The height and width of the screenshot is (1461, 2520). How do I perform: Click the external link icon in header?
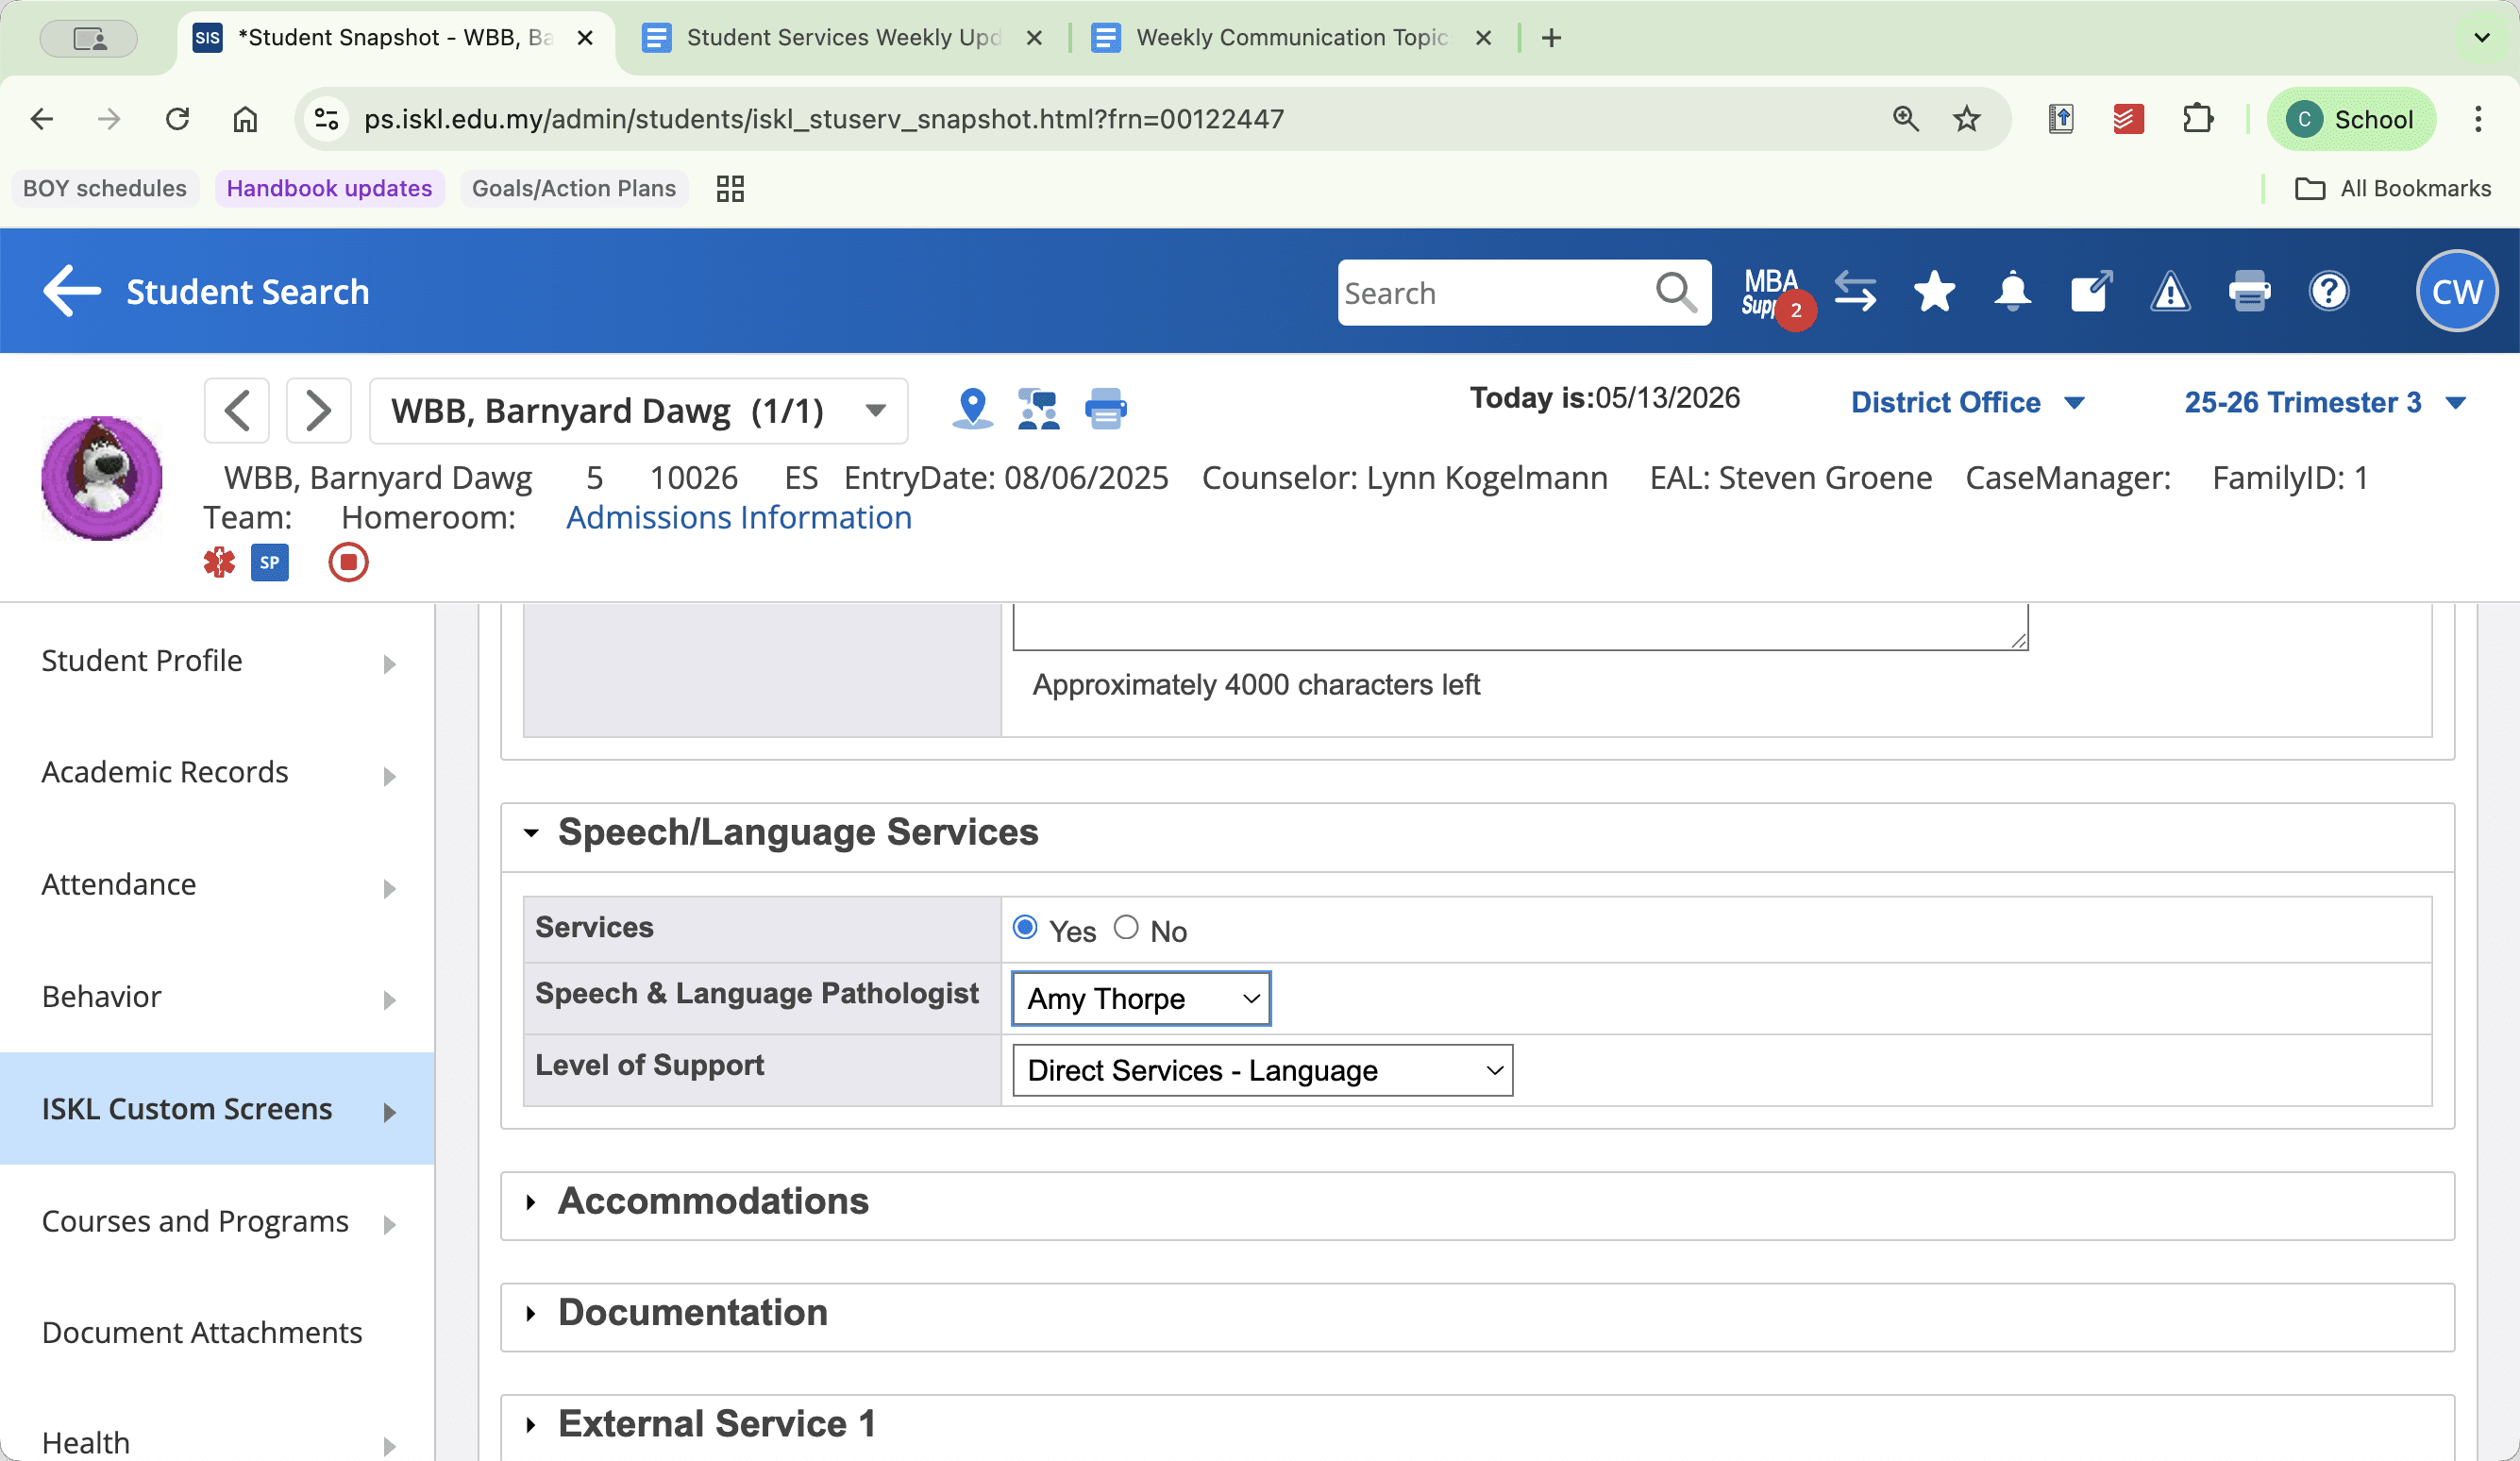2091,291
